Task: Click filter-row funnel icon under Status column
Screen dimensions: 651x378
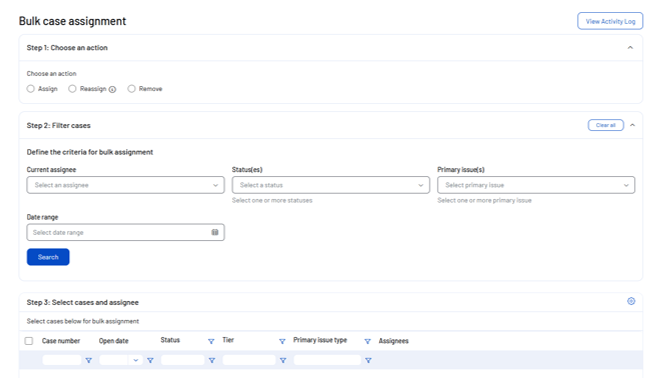Action: point(212,360)
